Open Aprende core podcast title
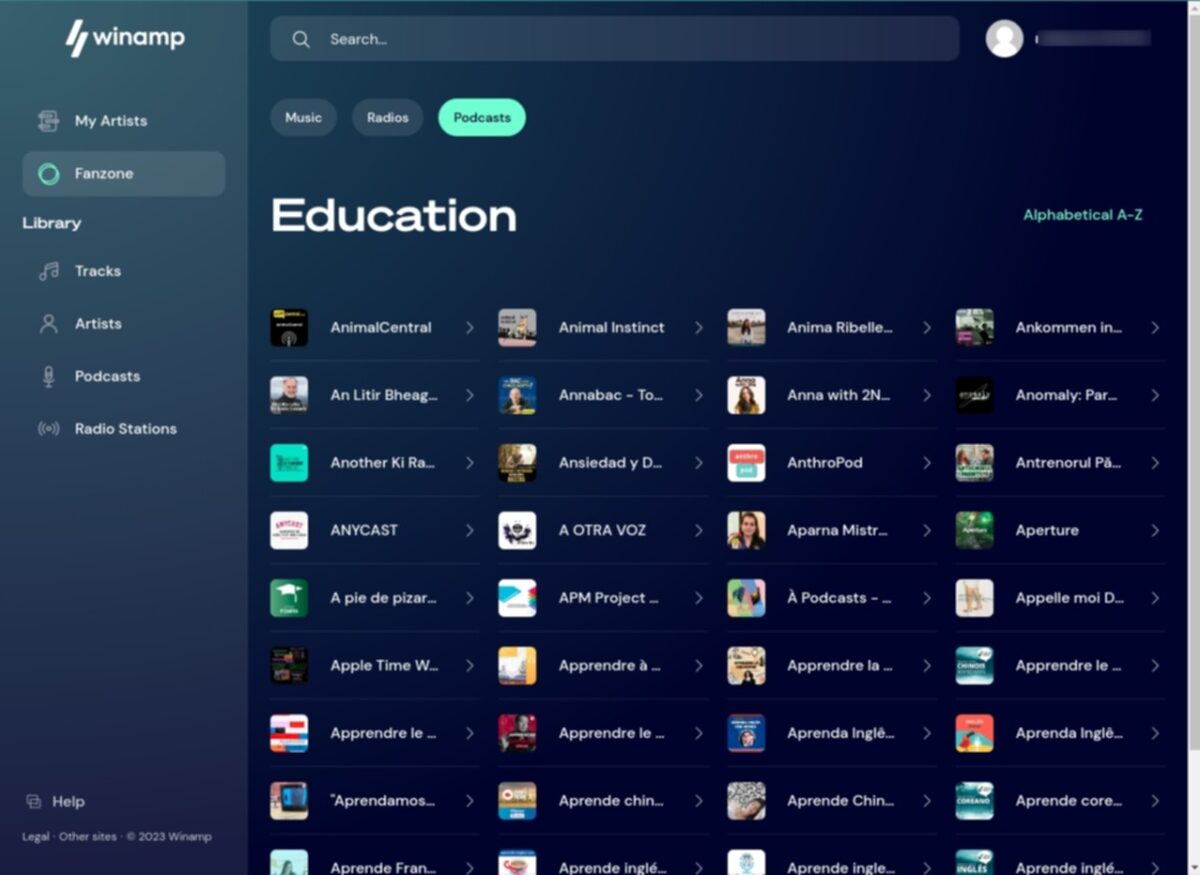 [1068, 801]
